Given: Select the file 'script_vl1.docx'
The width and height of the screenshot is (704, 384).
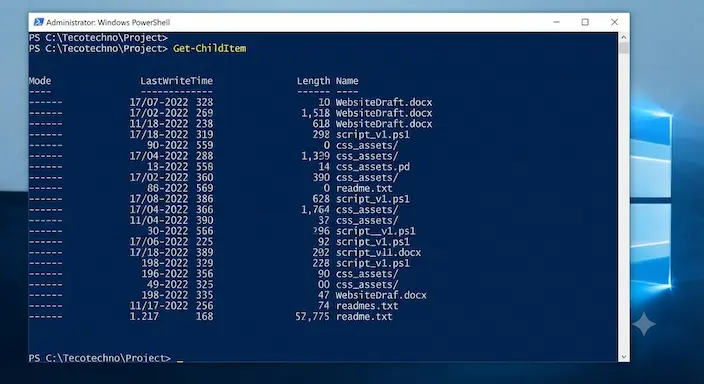Looking at the screenshot, I should (x=378, y=253).
